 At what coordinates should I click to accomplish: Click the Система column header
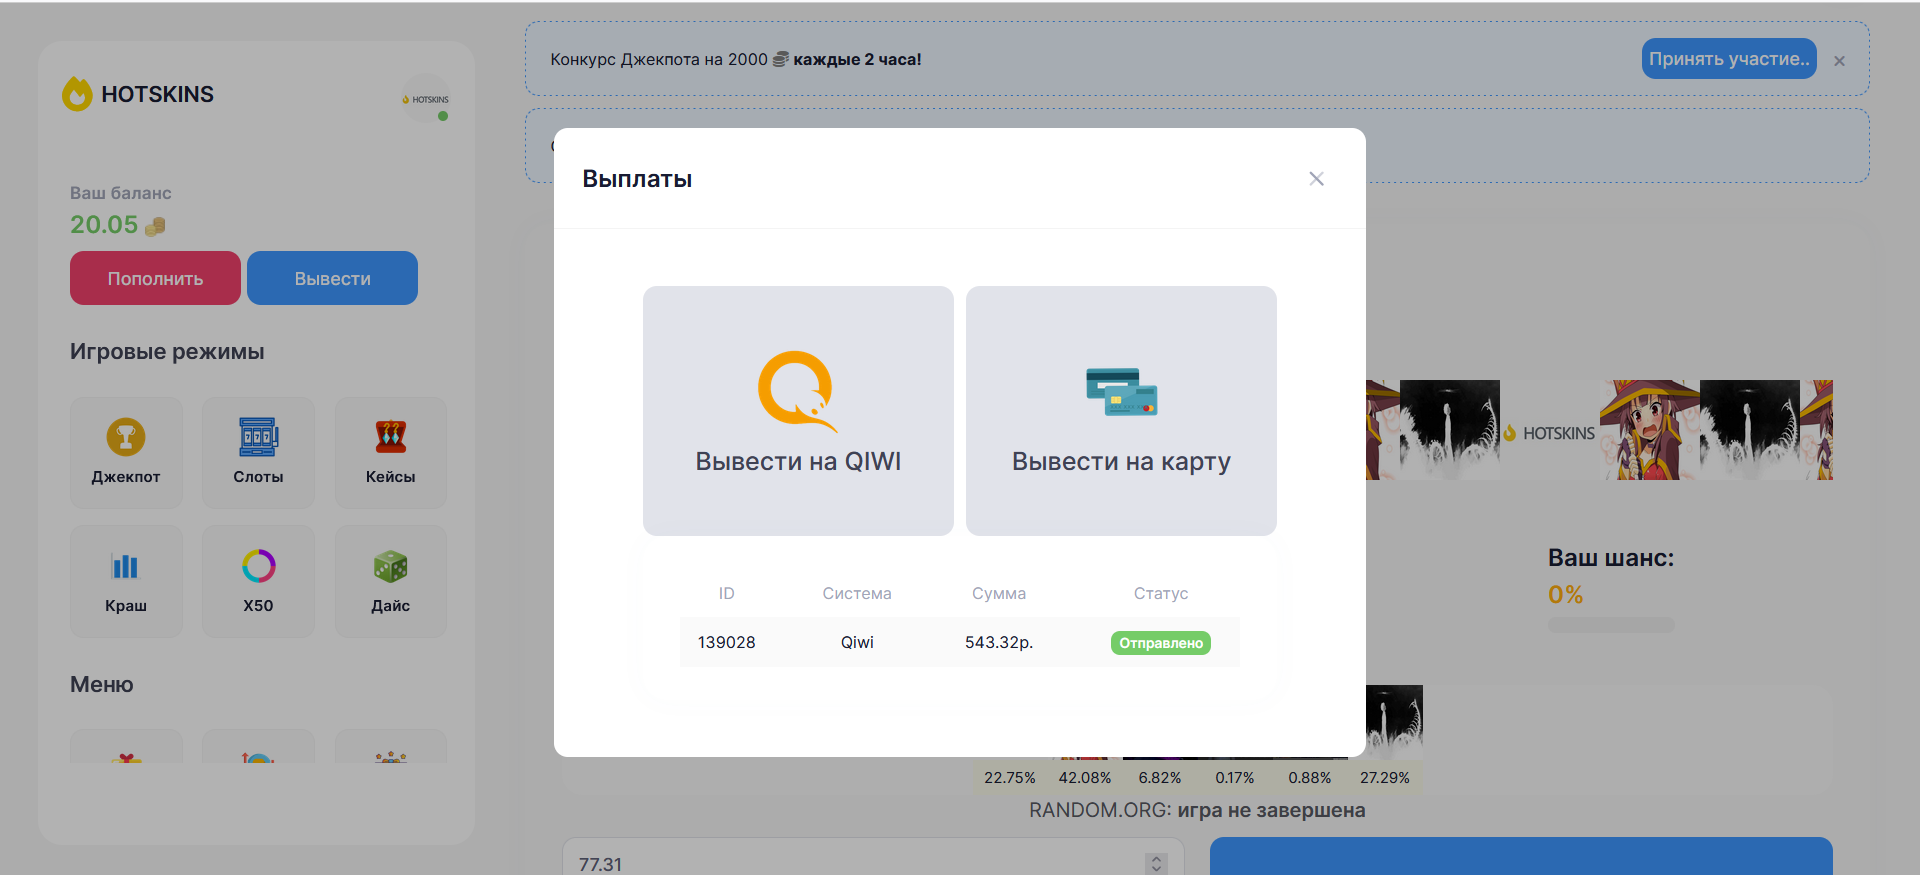coord(857,593)
